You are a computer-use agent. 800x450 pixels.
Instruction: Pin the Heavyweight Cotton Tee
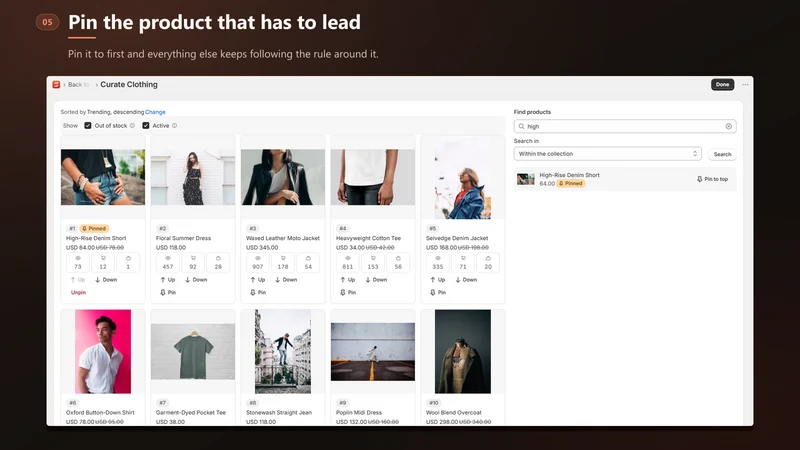tap(348, 292)
